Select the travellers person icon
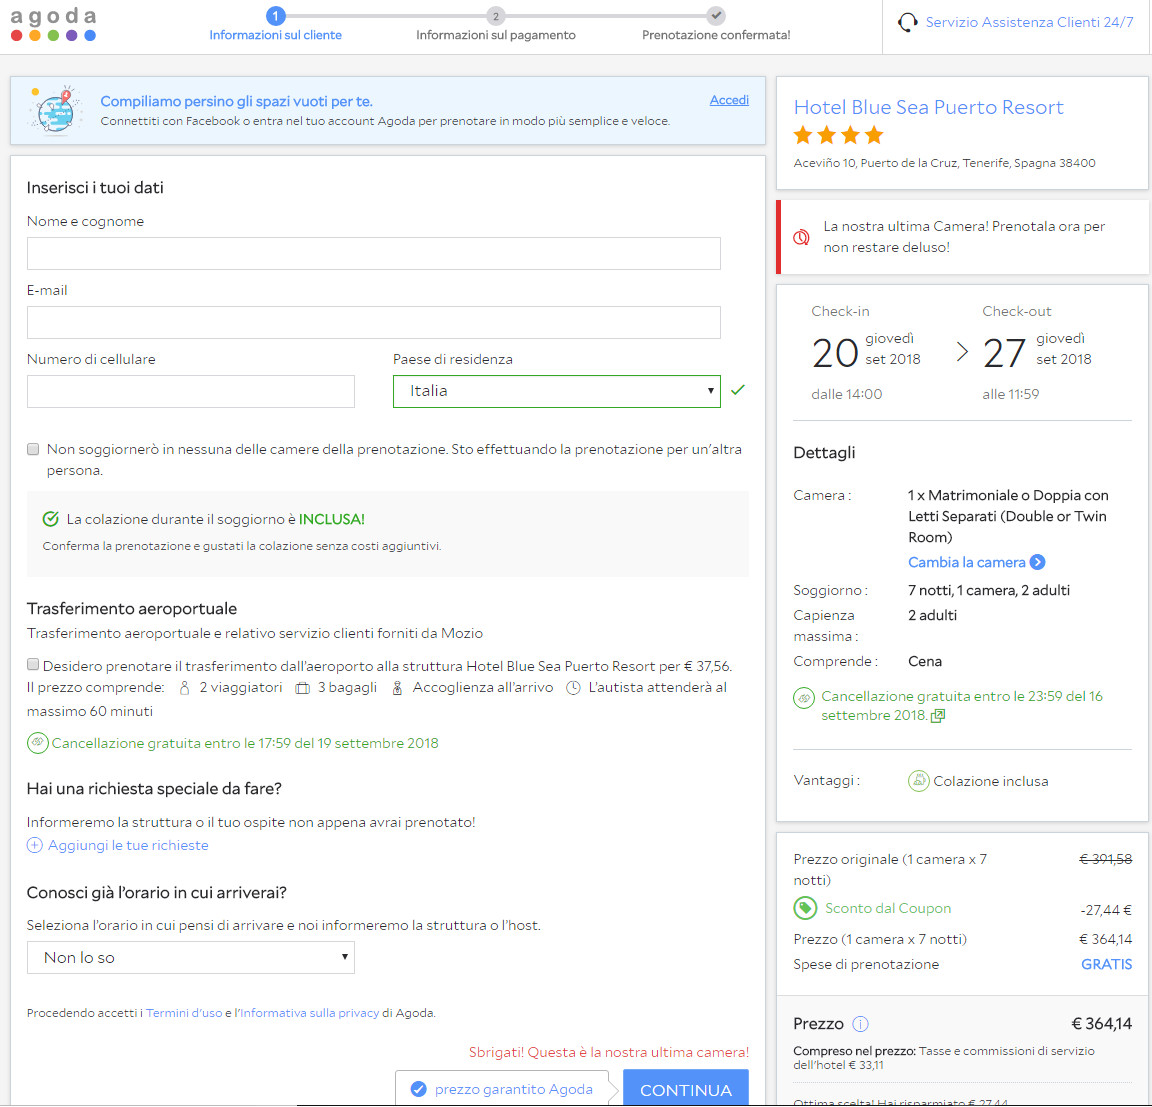This screenshot has width=1152, height=1107. pos(184,688)
